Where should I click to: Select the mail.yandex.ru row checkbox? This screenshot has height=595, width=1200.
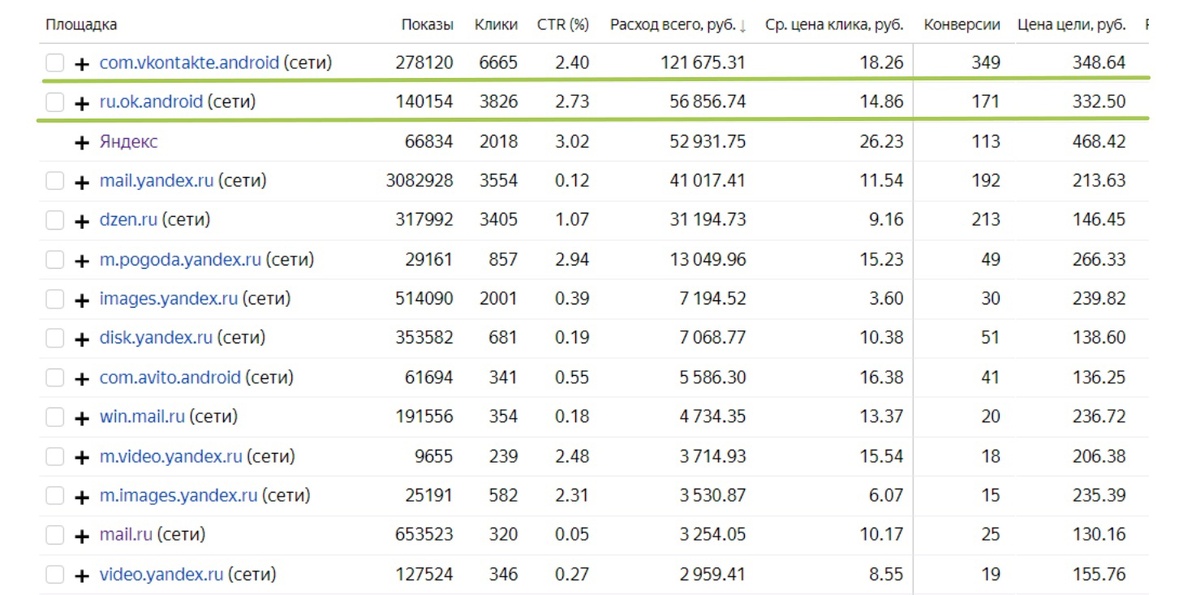click(55, 181)
